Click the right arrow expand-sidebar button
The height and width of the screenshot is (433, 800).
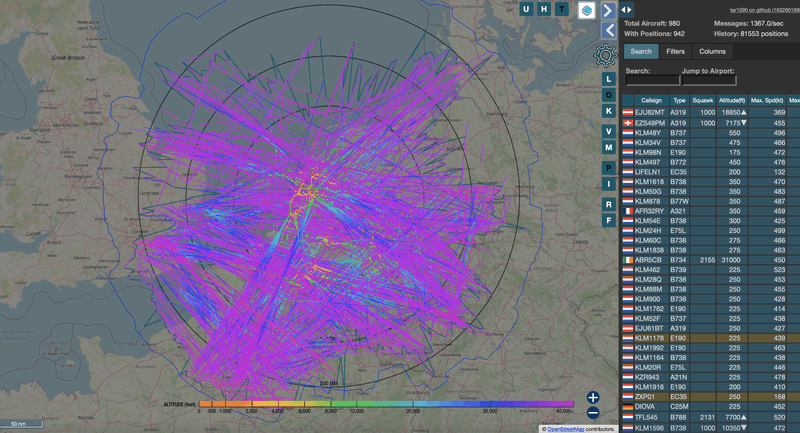[608, 10]
